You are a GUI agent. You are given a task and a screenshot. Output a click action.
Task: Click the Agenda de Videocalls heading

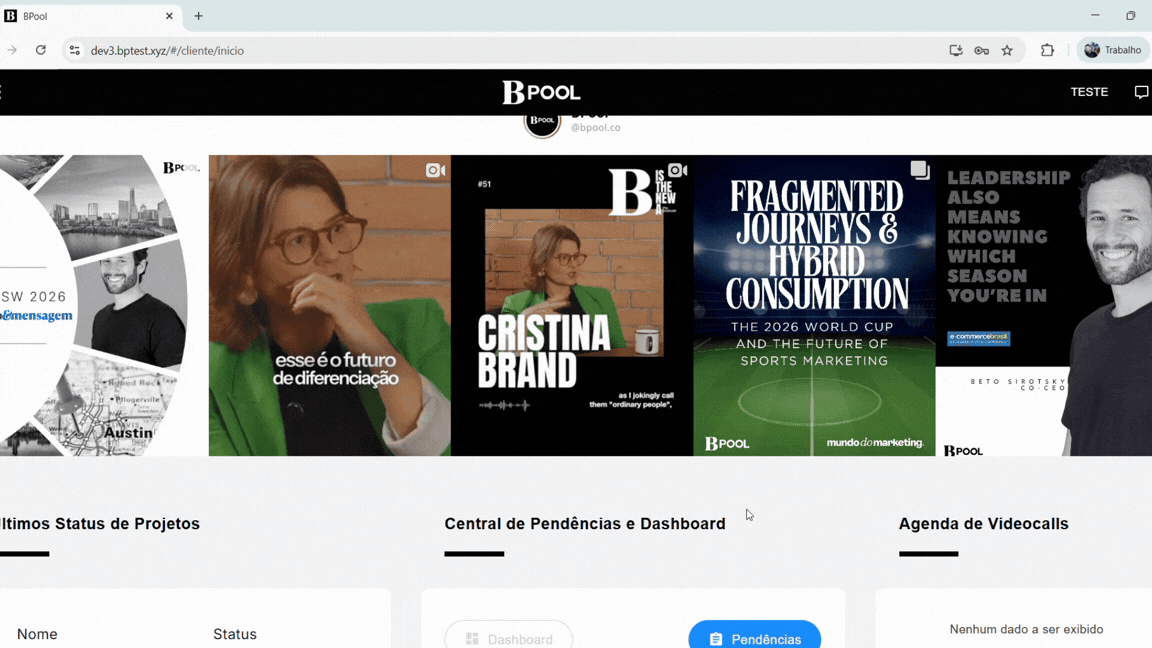point(983,524)
